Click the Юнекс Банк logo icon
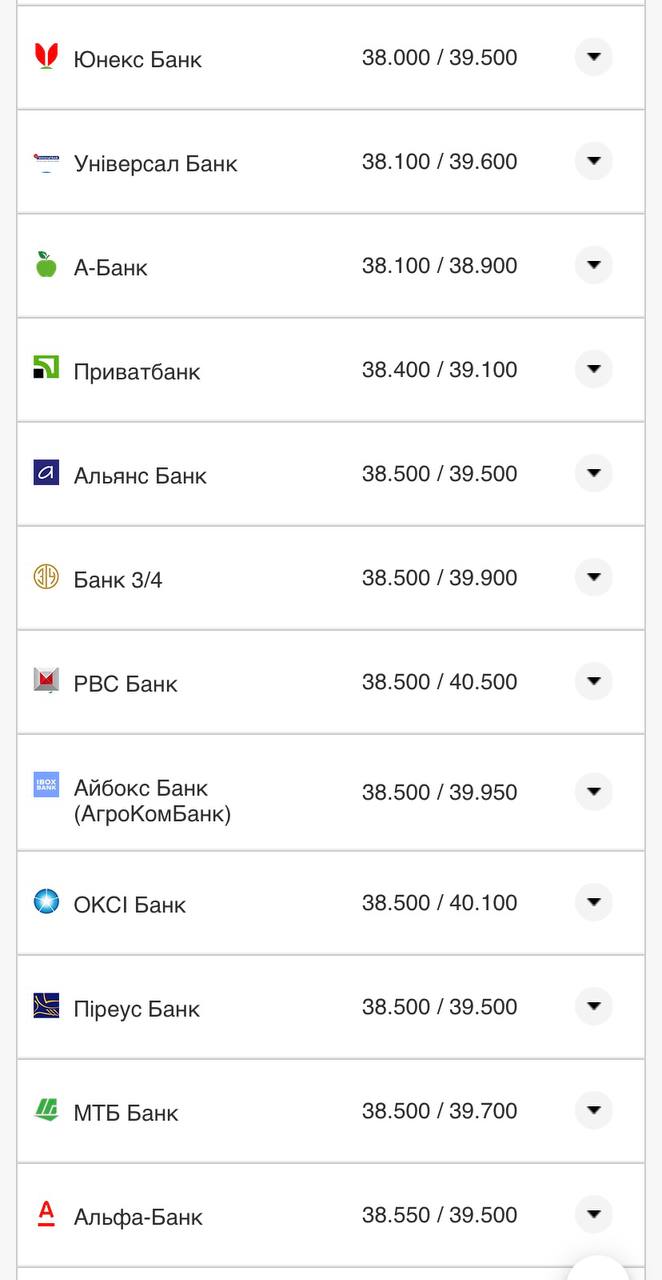Viewport: 662px width, 1280px height. (x=46, y=57)
